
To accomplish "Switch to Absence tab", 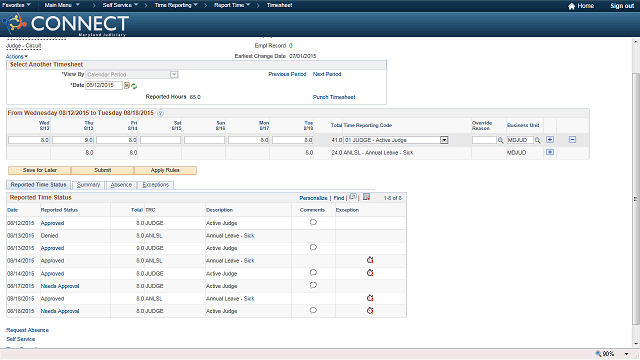I will (121, 185).
